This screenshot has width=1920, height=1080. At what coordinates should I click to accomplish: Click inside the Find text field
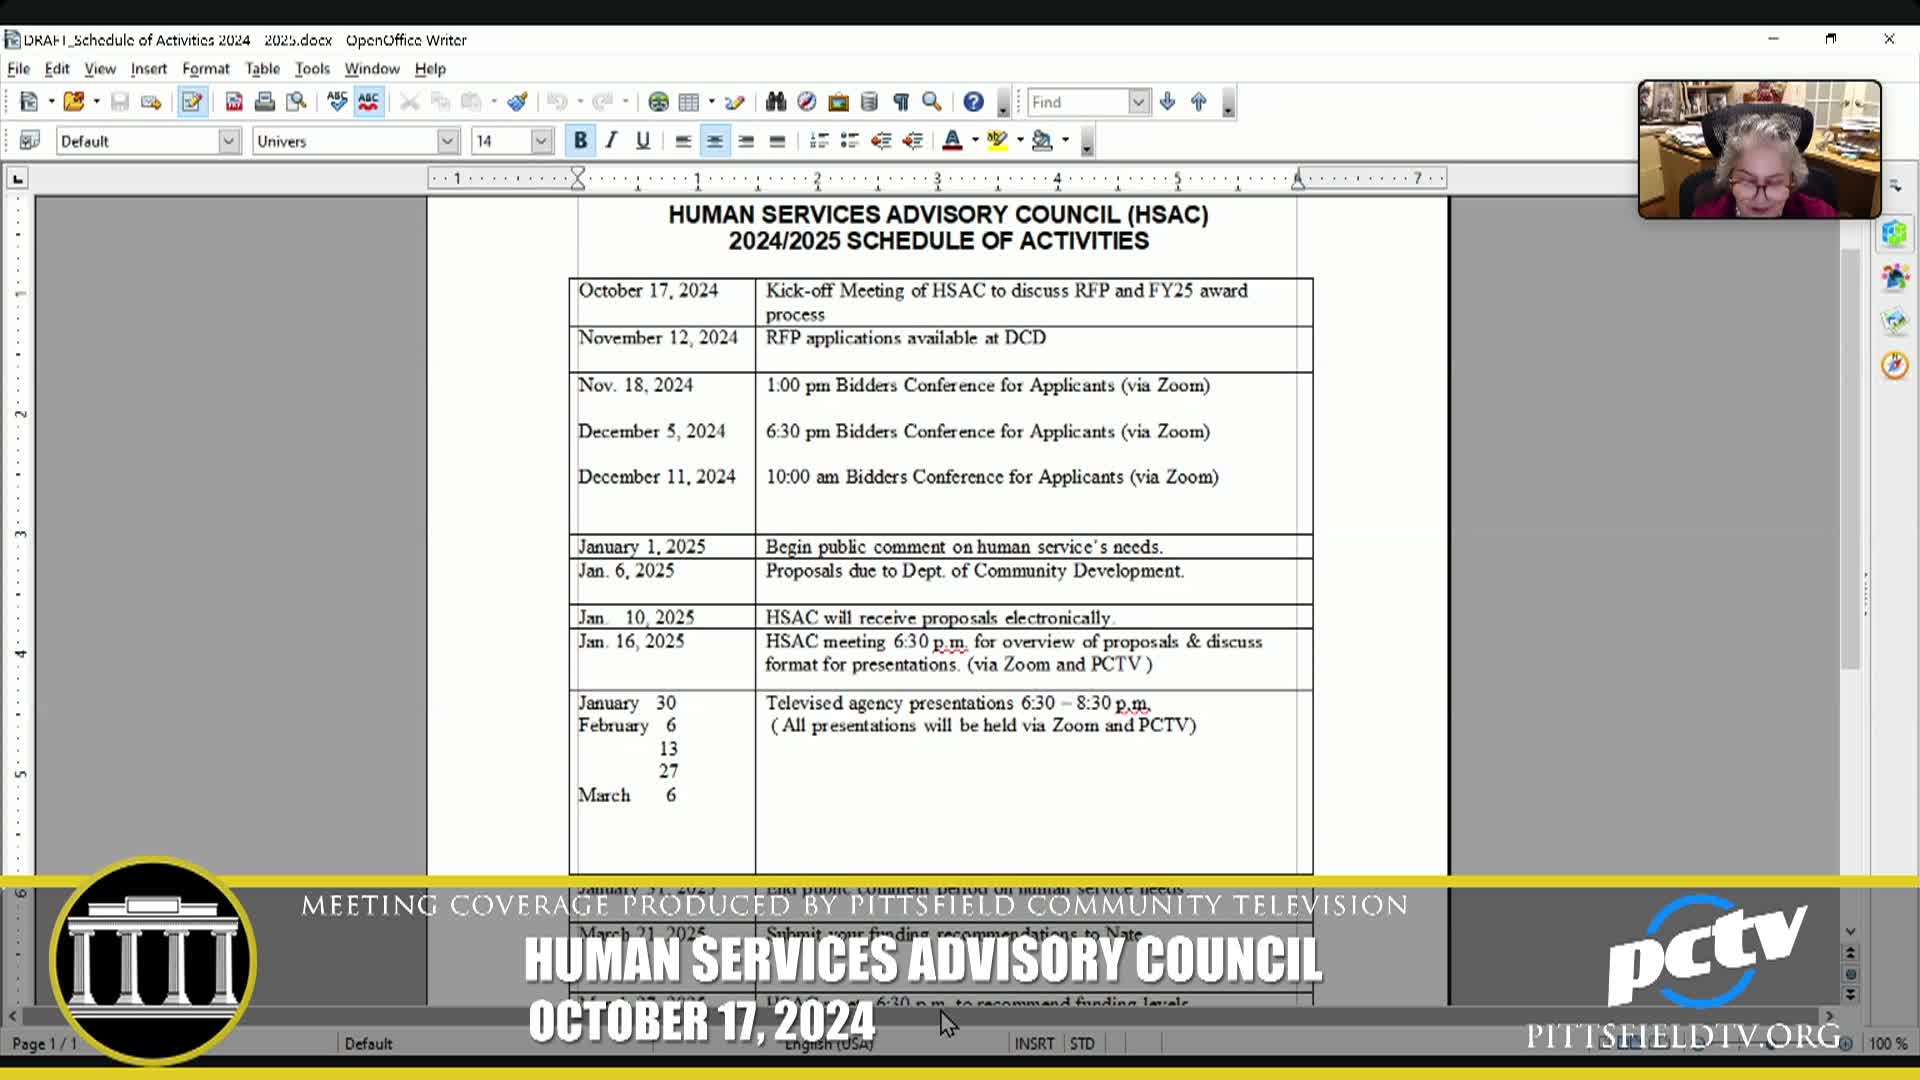1078,102
